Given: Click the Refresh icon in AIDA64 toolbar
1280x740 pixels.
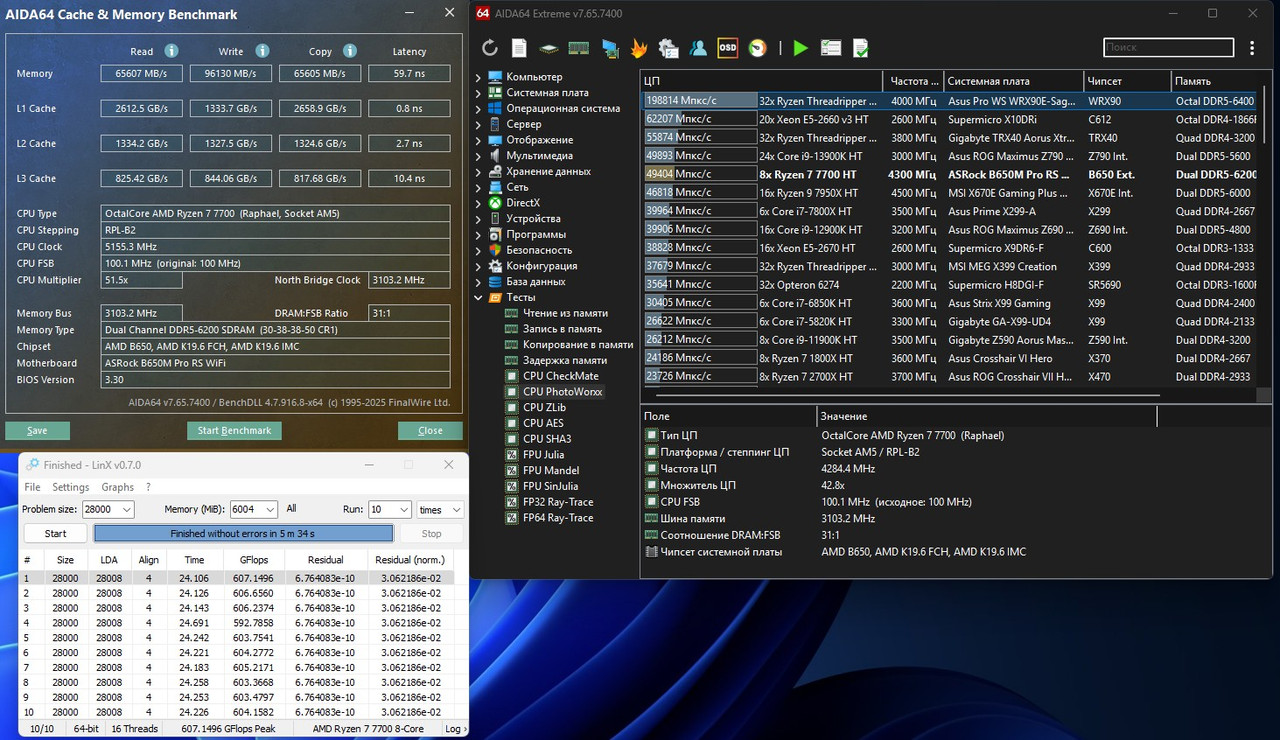Looking at the screenshot, I should click(x=490, y=48).
